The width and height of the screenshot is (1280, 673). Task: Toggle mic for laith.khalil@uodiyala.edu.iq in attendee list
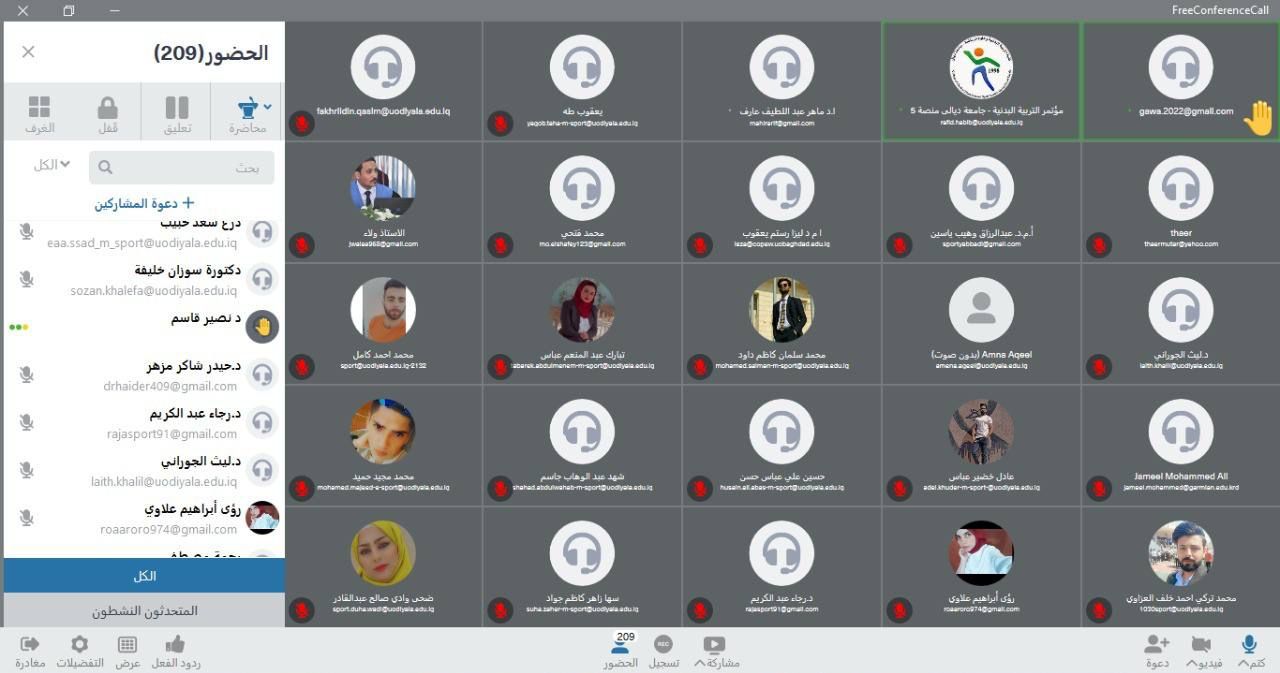pos(27,469)
